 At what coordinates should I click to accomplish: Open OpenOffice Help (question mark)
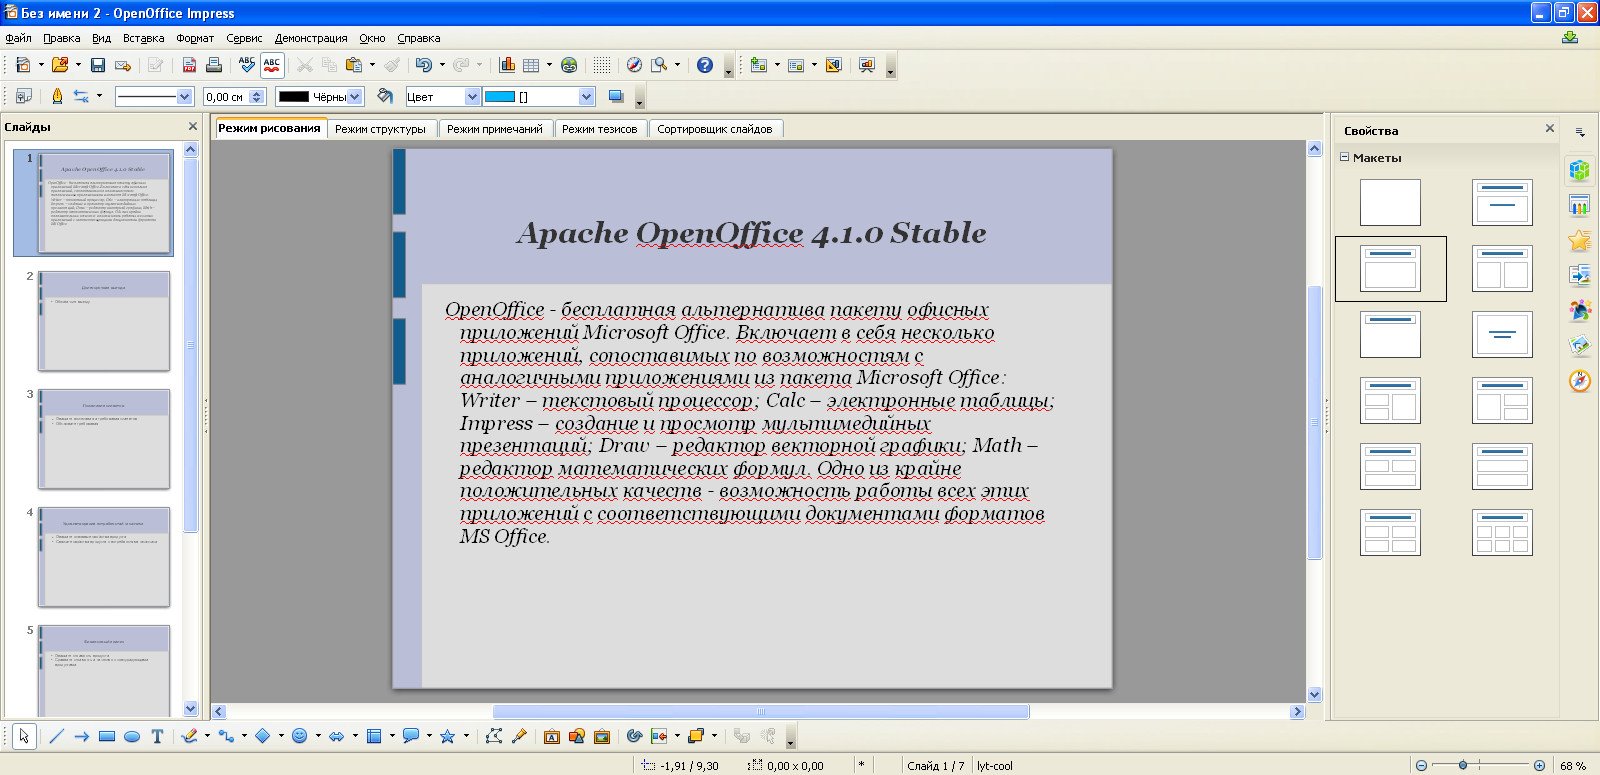705,65
